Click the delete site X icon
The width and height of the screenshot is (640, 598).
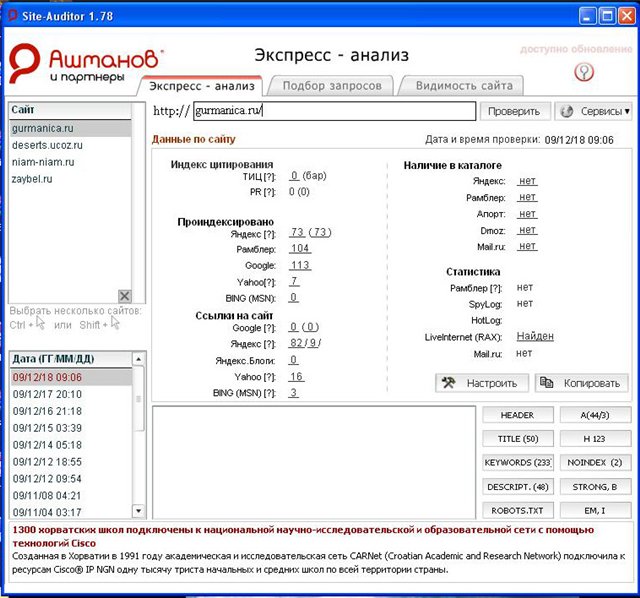tap(125, 295)
